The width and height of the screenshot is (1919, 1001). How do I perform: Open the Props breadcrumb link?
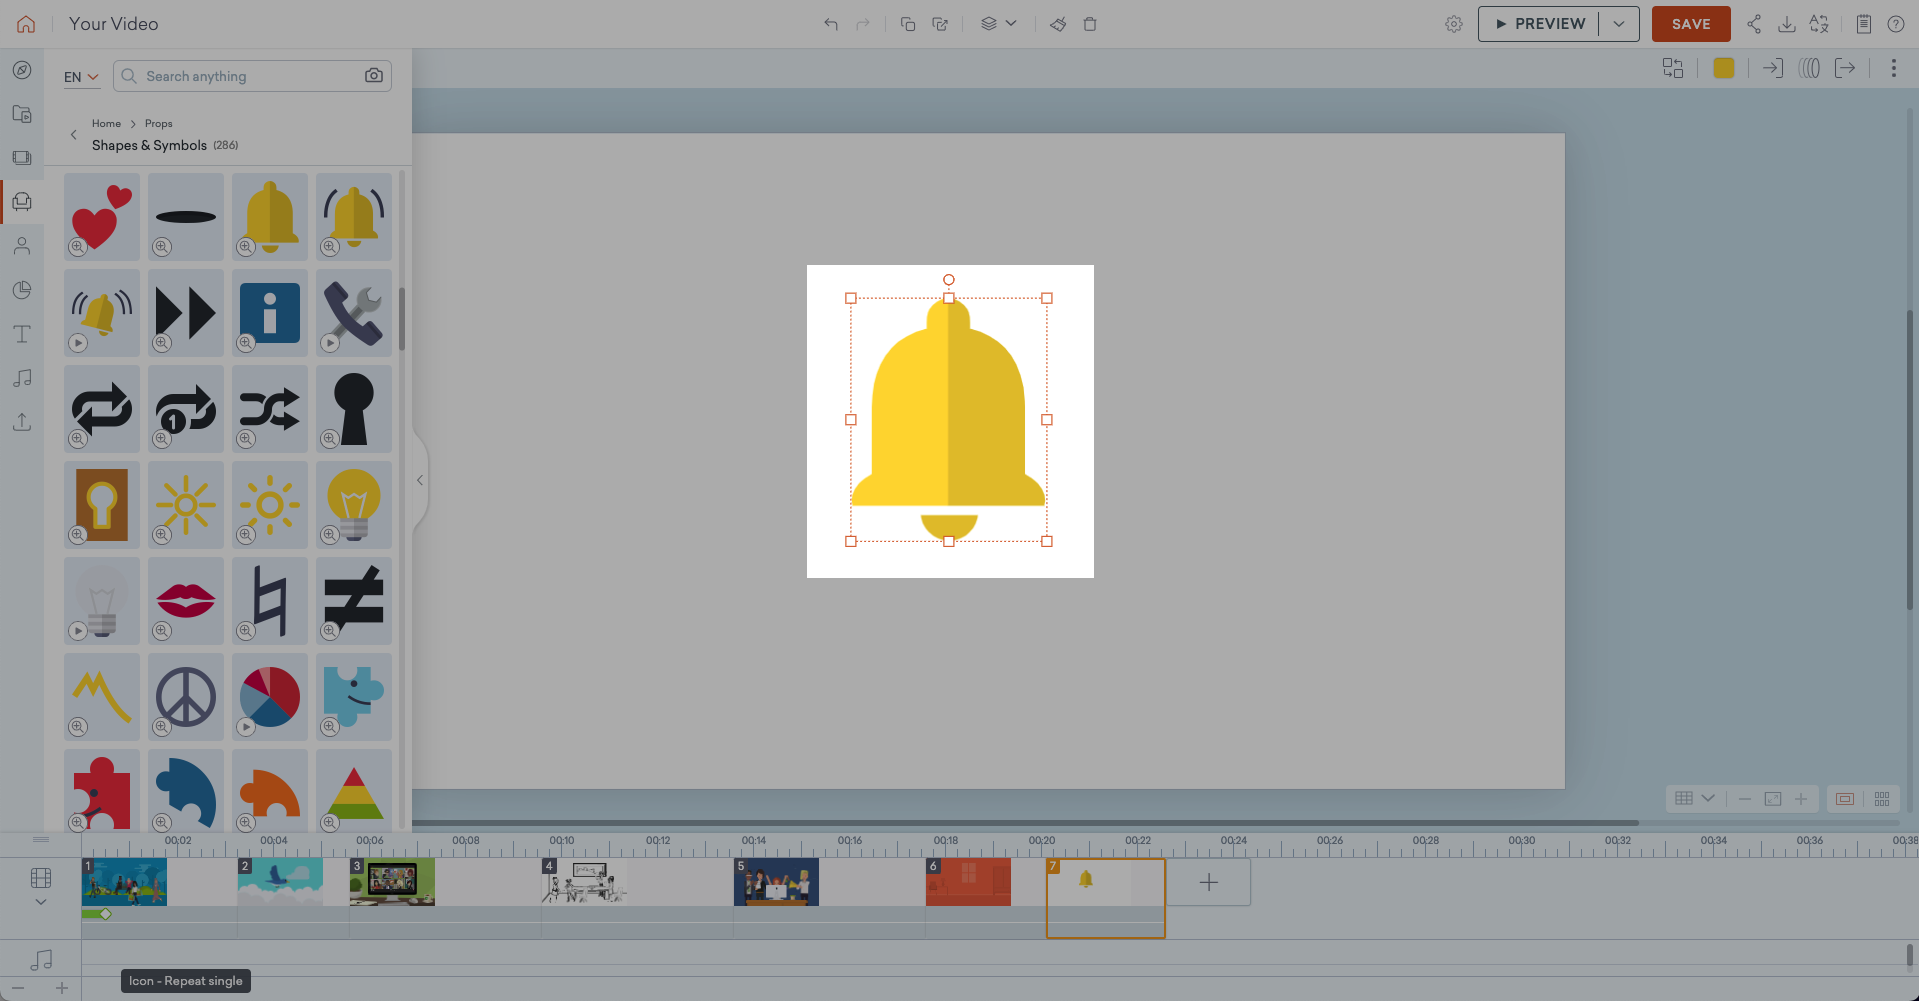point(158,123)
